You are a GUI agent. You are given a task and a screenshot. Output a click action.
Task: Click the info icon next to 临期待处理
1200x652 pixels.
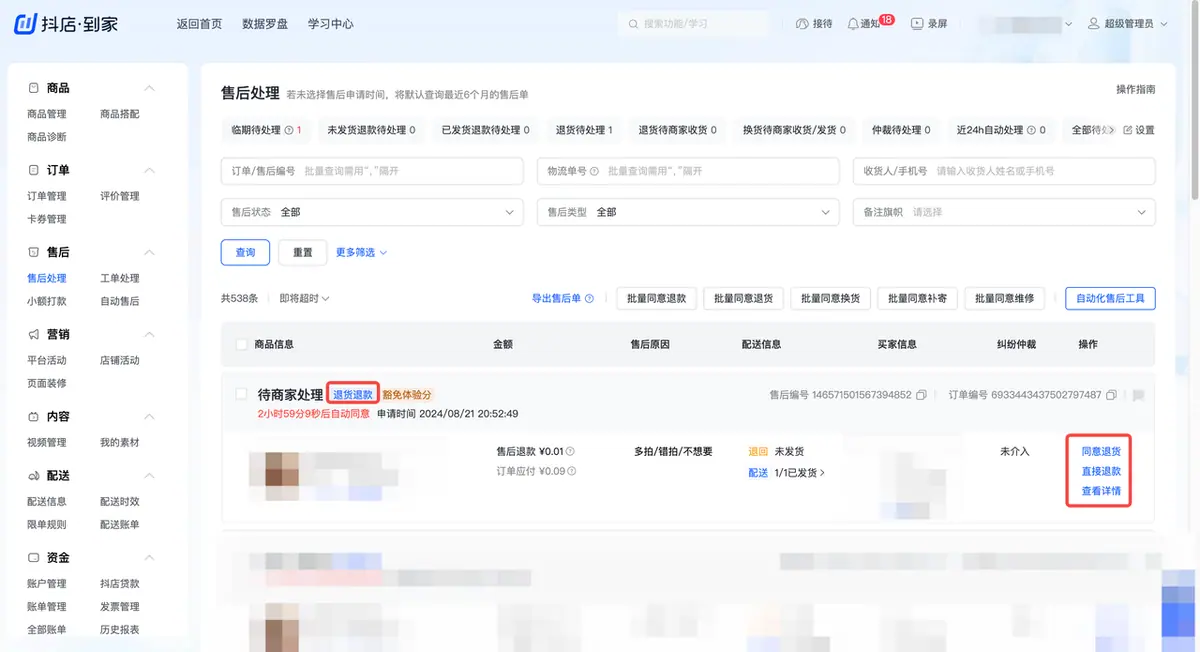[x=289, y=130]
